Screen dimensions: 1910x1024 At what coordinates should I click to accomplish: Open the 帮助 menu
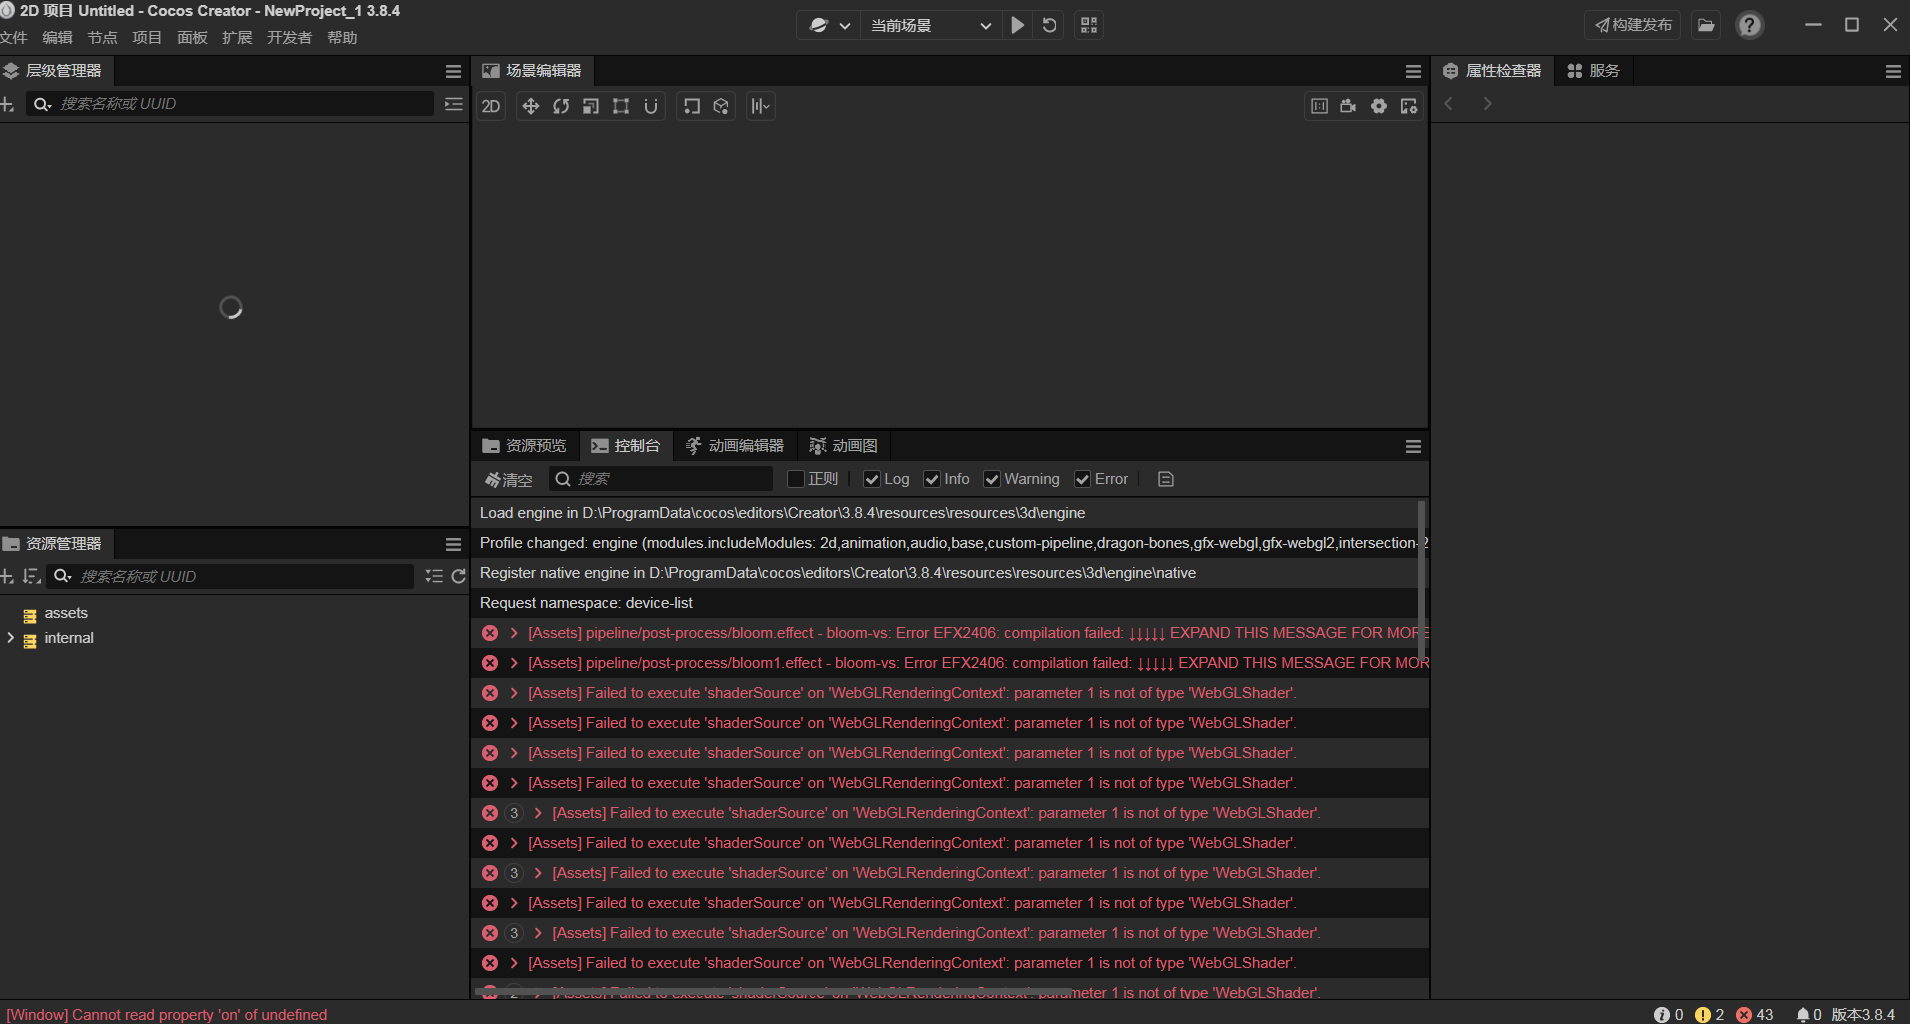click(342, 38)
